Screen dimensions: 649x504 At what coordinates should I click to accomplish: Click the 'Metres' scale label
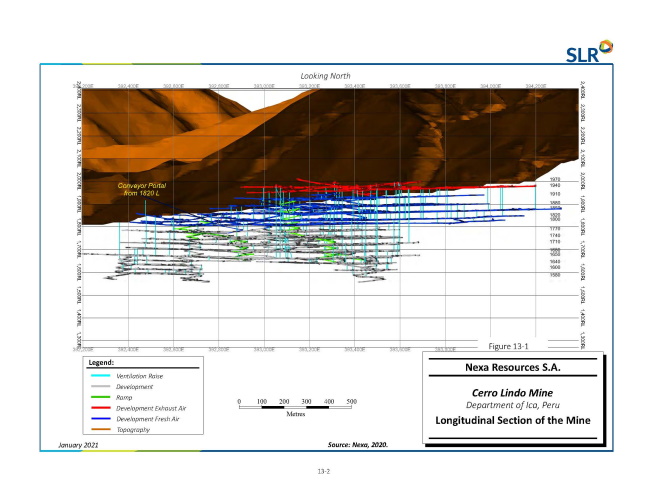(x=296, y=414)
